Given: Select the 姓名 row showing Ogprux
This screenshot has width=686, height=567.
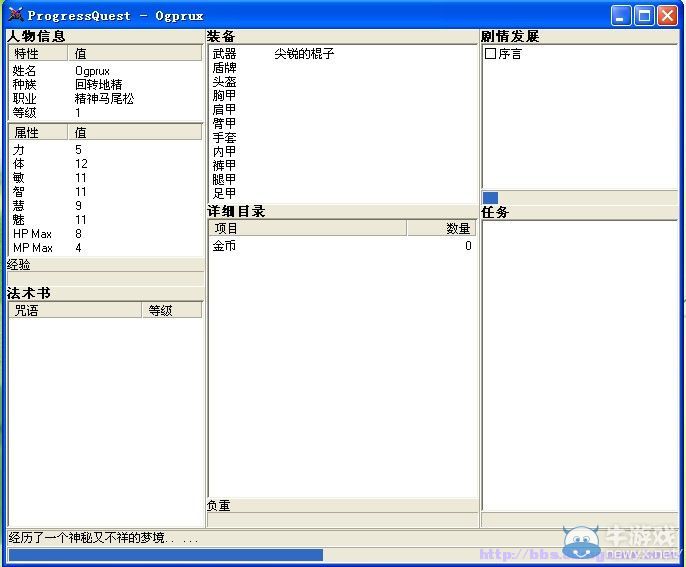Looking at the screenshot, I should click(105, 70).
